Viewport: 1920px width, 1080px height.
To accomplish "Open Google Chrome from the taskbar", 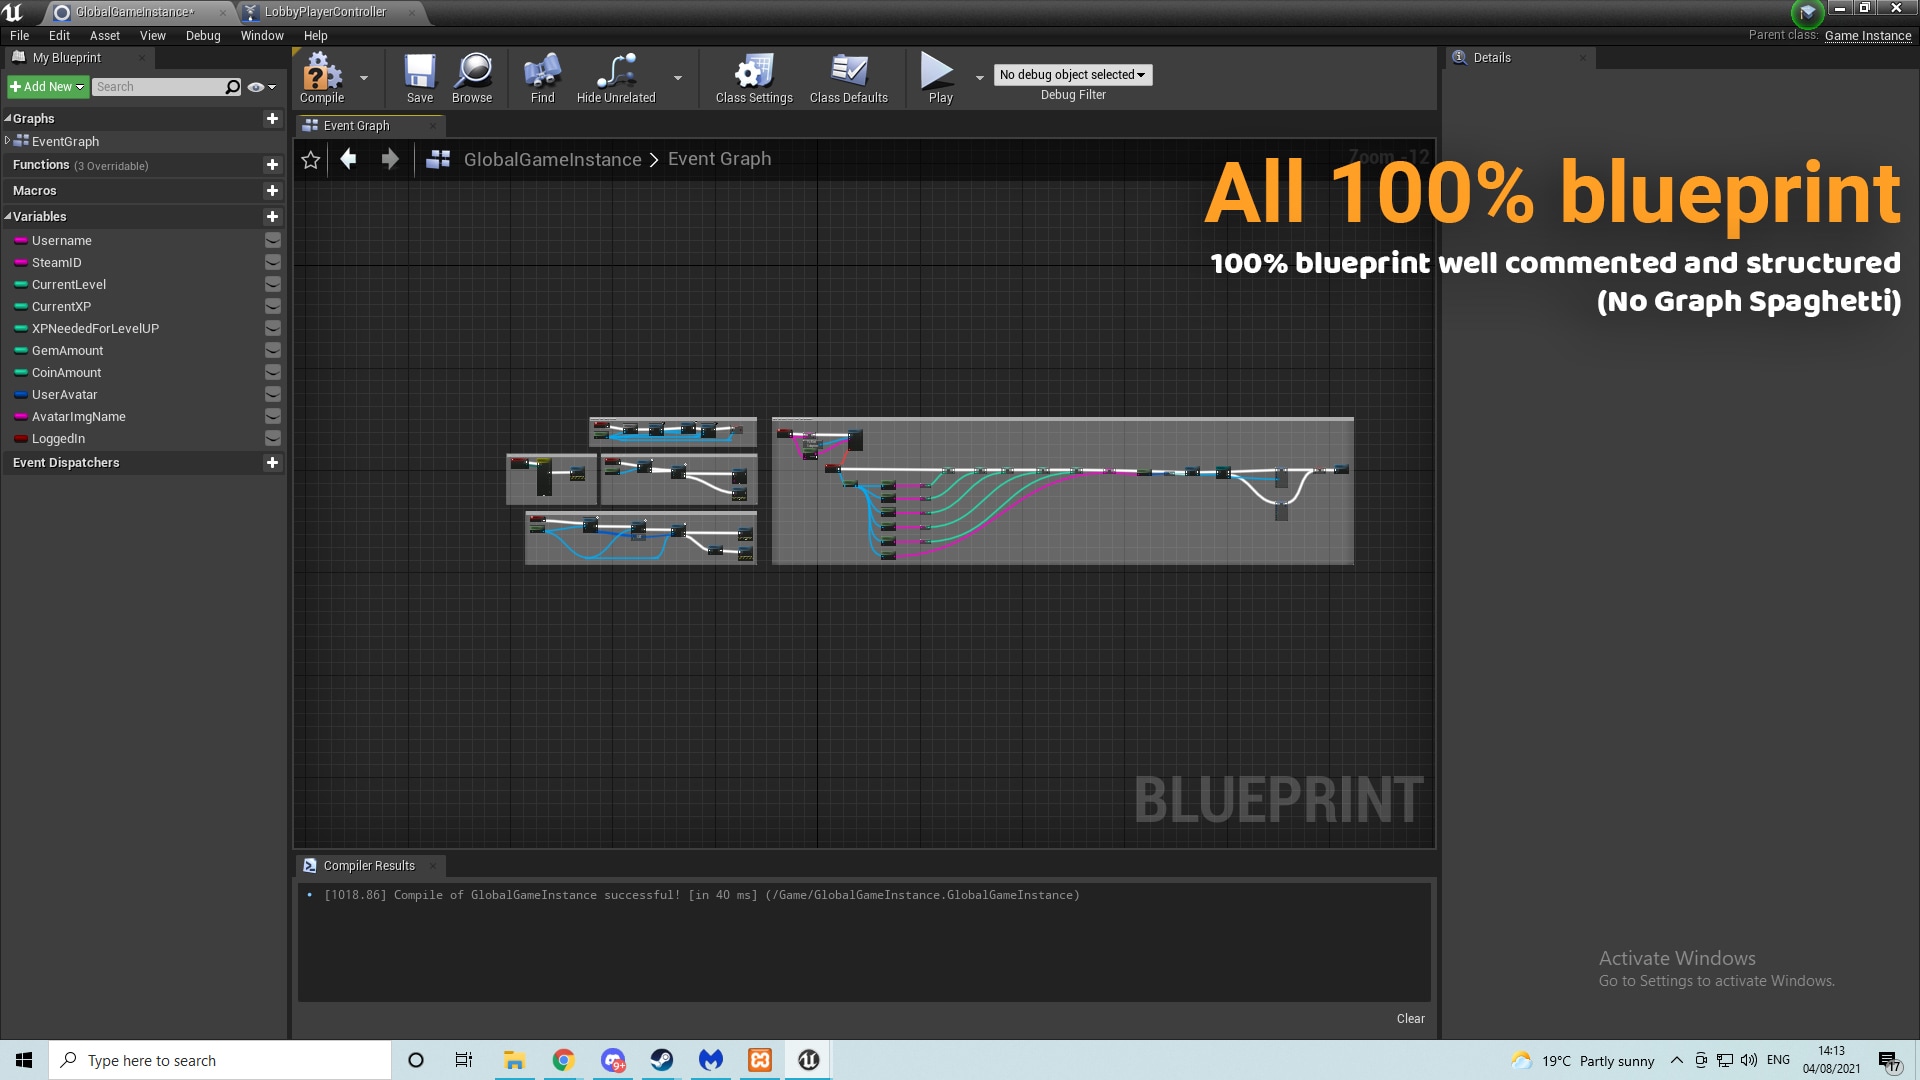I will (563, 1060).
